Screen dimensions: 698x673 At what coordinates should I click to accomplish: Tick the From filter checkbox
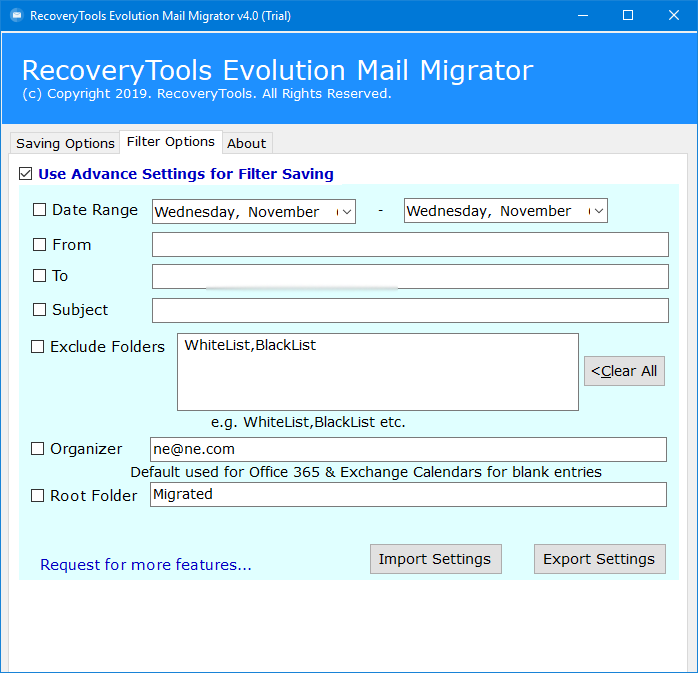click(x=39, y=244)
